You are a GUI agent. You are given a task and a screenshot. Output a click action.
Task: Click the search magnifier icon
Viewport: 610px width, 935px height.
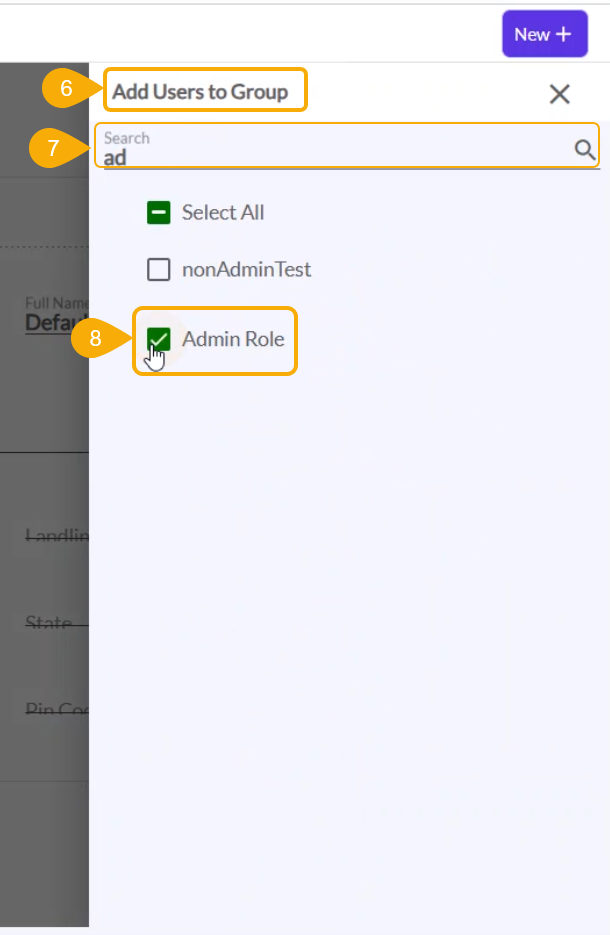tap(584, 150)
